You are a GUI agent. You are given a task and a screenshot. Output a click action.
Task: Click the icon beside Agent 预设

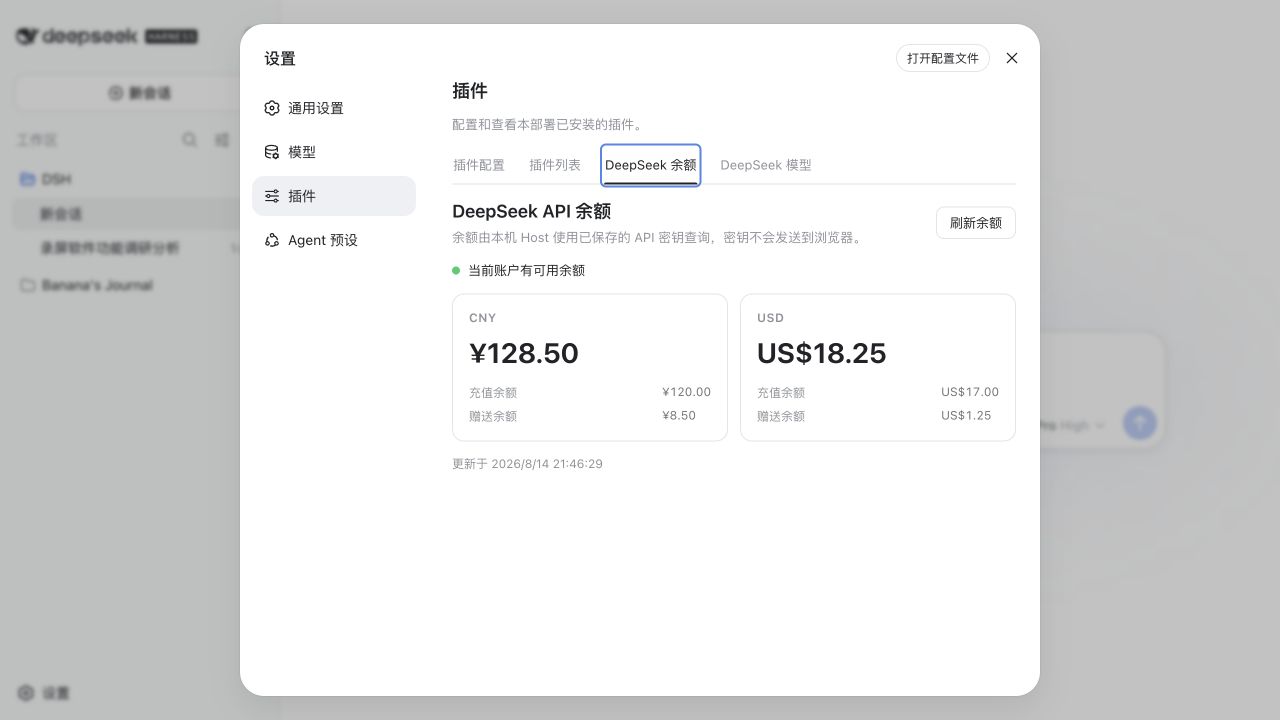click(272, 240)
